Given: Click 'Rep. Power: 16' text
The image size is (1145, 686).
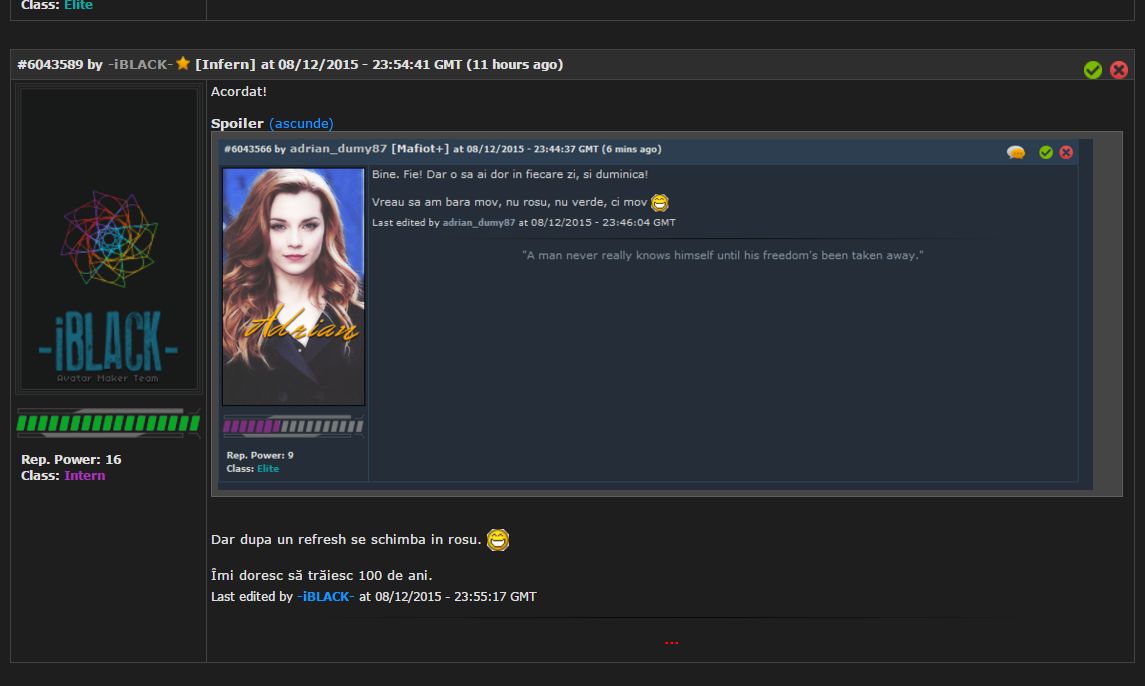Looking at the screenshot, I should tap(71, 460).
